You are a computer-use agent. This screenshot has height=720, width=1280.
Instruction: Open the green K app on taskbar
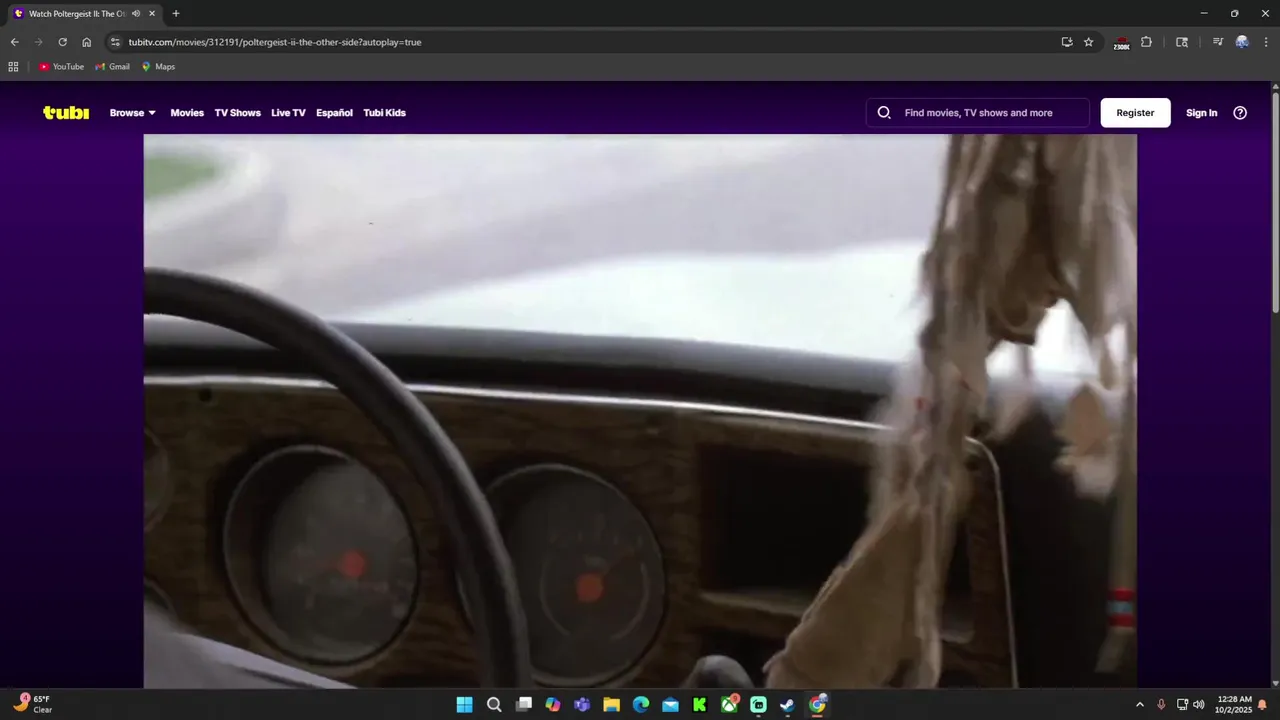(700, 705)
